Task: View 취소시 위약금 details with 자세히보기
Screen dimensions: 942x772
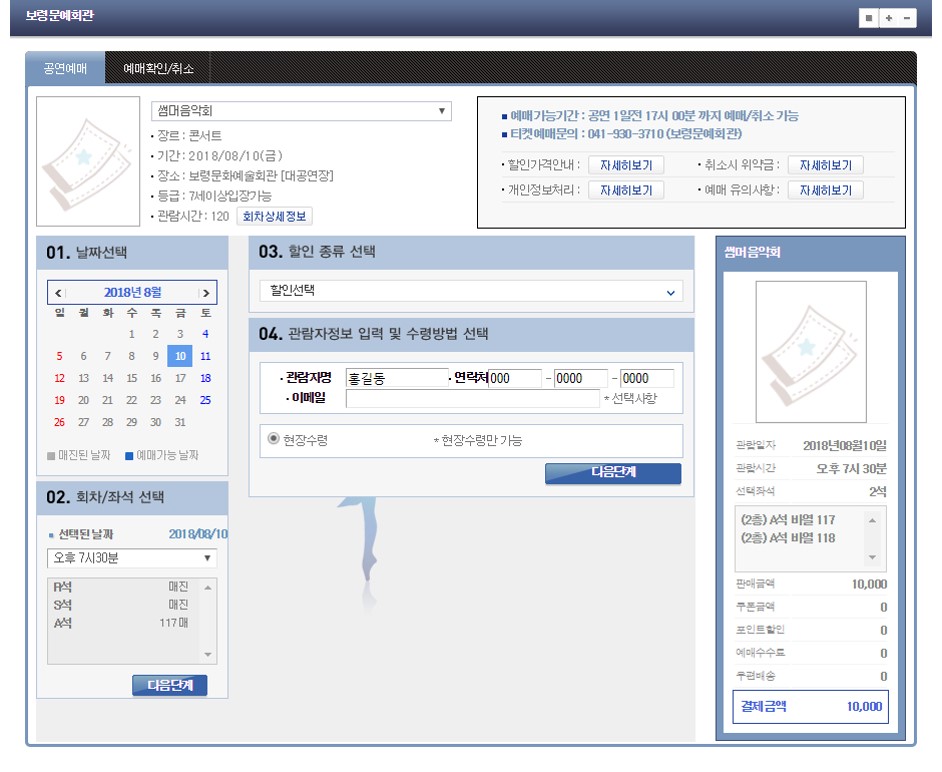Action: point(825,165)
